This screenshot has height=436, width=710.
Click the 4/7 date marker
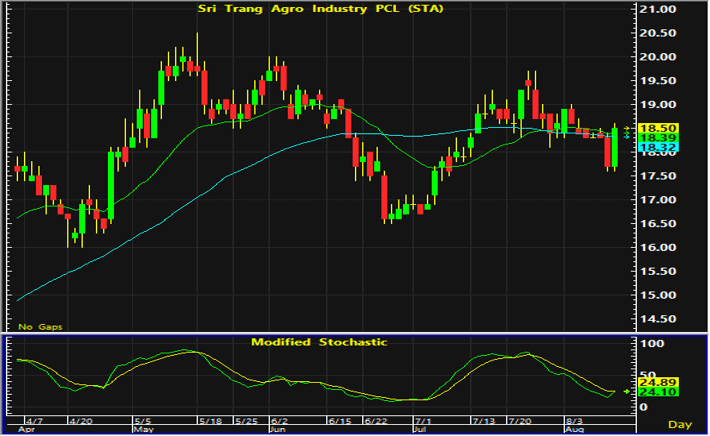click(x=34, y=421)
